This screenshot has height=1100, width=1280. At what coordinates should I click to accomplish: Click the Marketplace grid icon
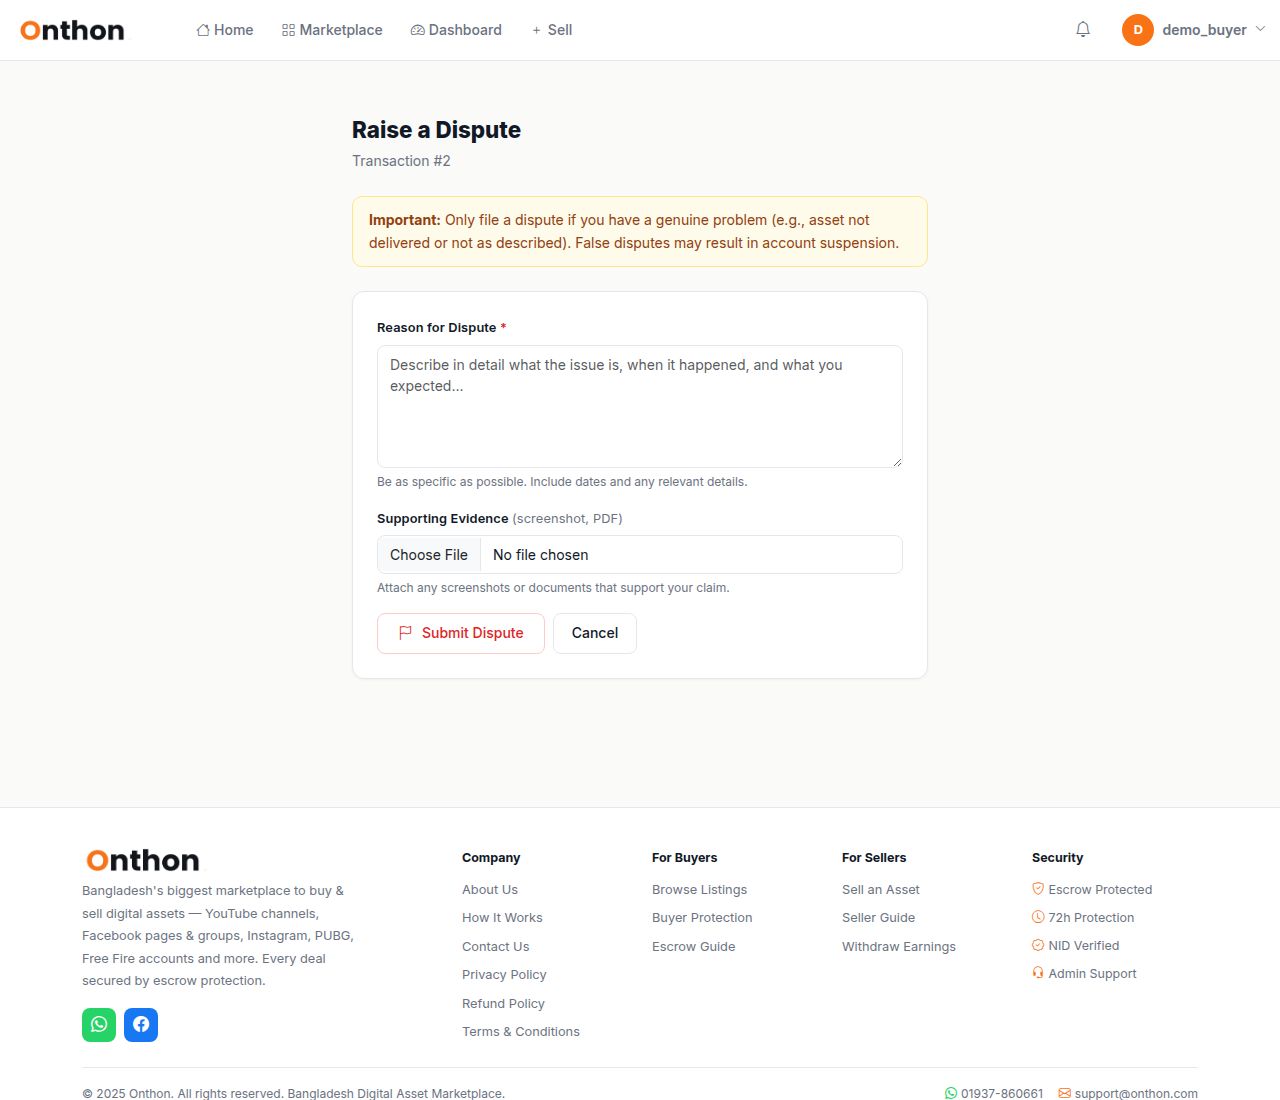click(x=288, y=30)
